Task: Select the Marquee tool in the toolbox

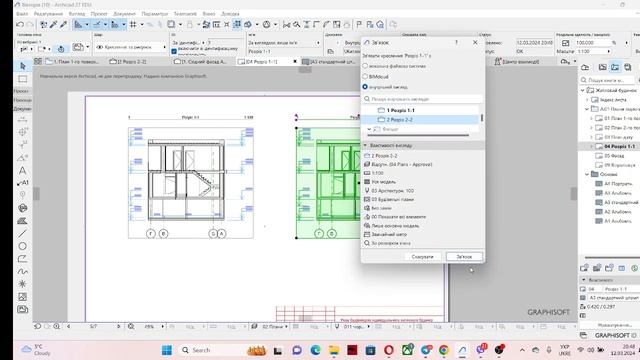Action: pos(22,79)
